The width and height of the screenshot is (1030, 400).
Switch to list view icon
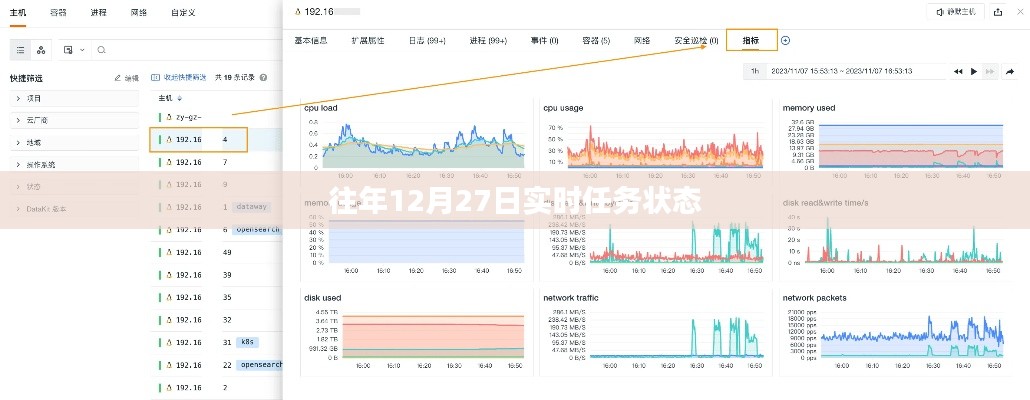(22, 49)
